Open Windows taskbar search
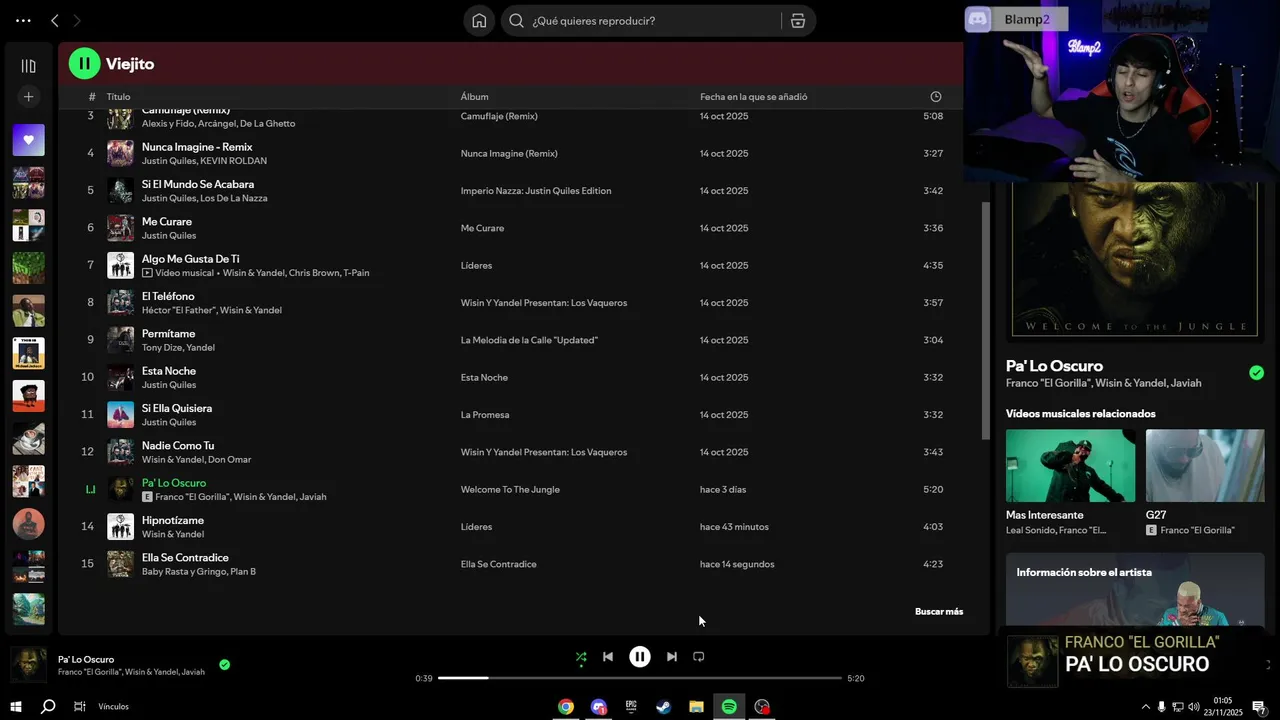 (x=48, y=707)
